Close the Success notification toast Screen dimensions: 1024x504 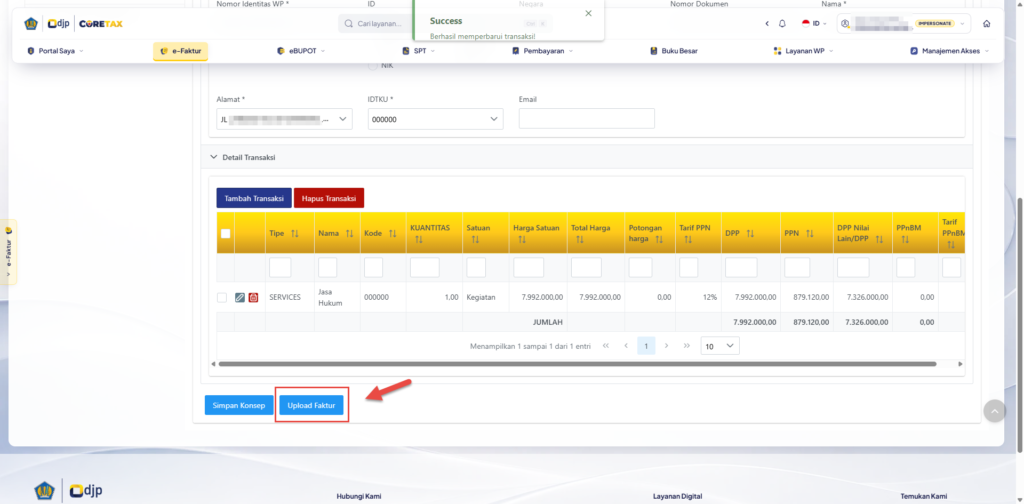pyautogui.click(x=588, y=13)
